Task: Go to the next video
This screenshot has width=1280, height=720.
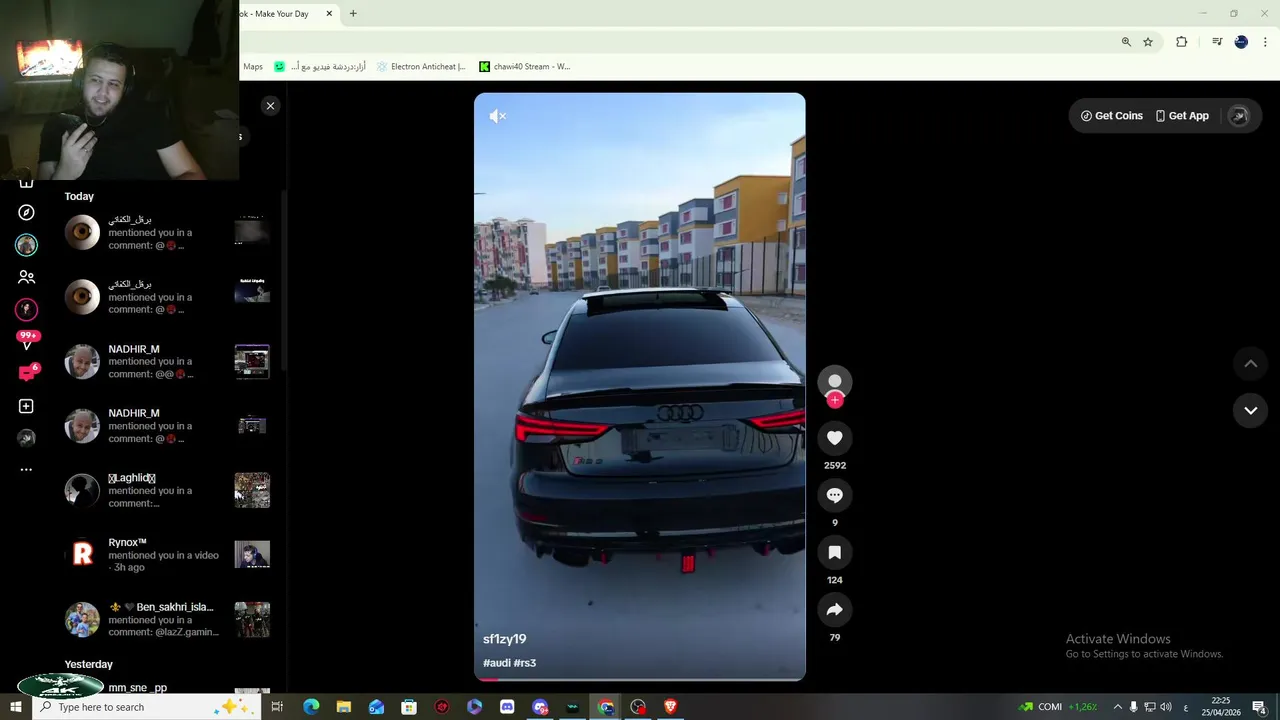Action: (x=1250, y=411)
